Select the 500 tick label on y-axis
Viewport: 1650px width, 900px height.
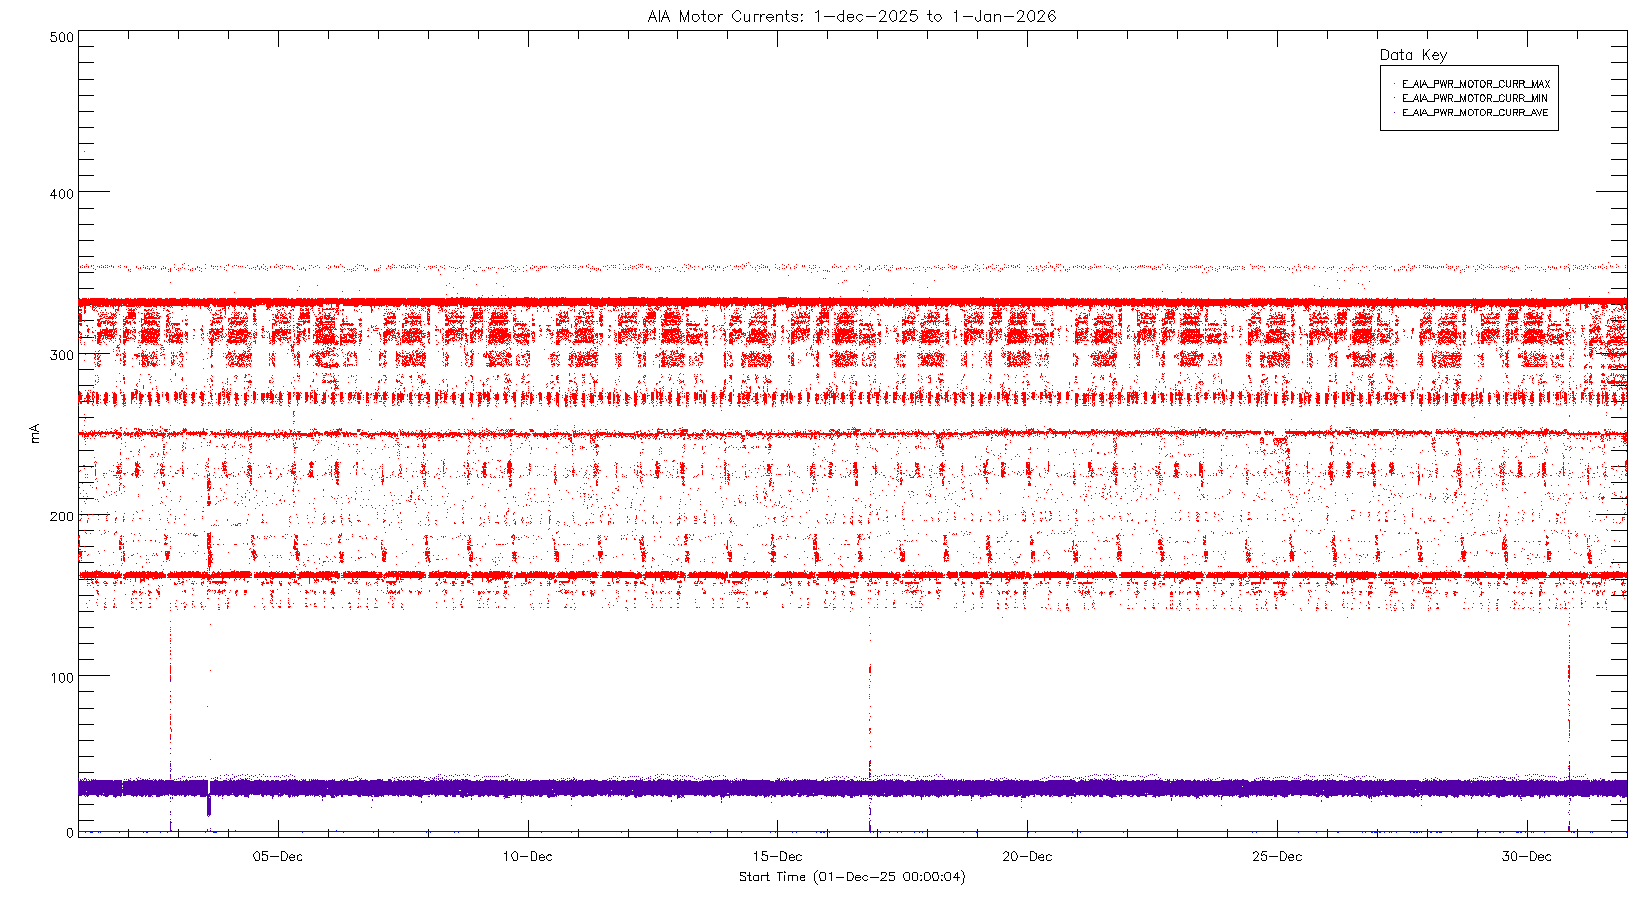[61, 37]
